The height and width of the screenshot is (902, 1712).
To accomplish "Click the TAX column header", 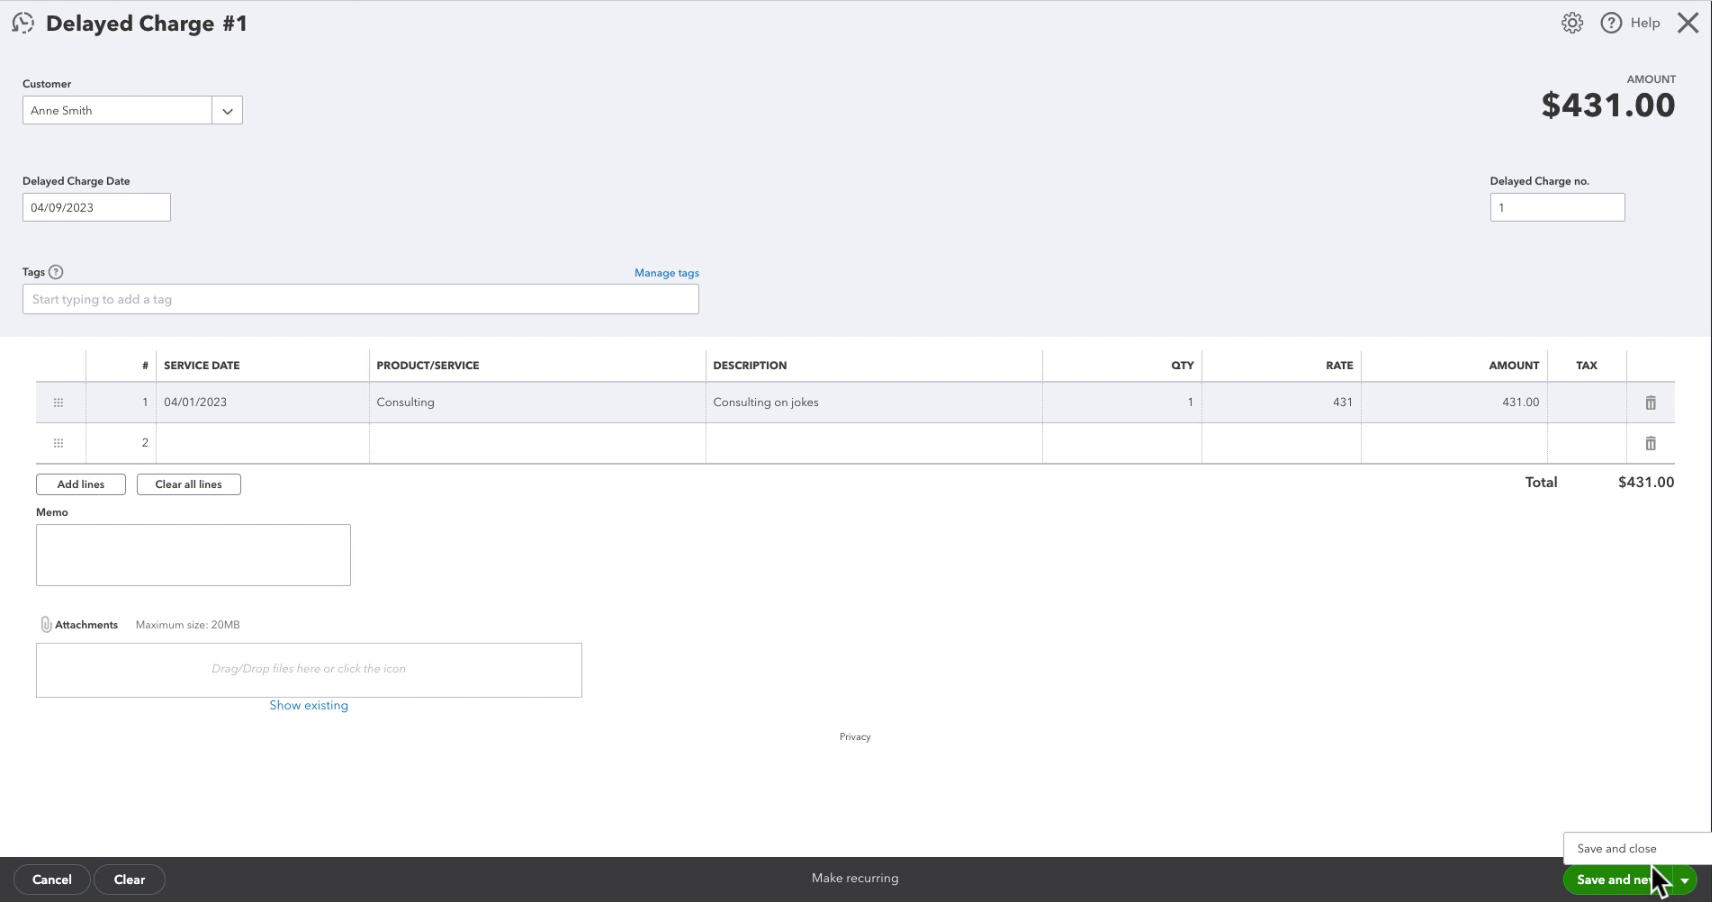I will 1586,366.
